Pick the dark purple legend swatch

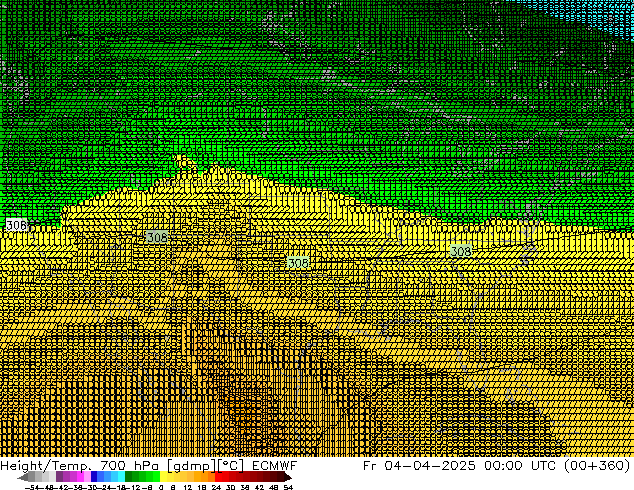click(59, 476)
